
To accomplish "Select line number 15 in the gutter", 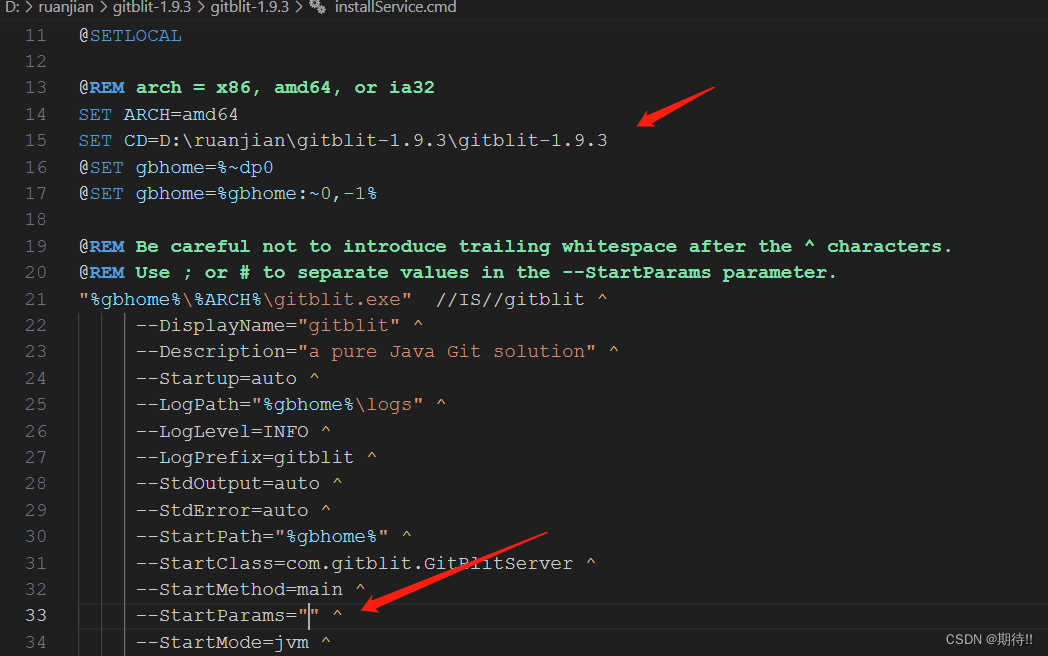I will (35, 140).
